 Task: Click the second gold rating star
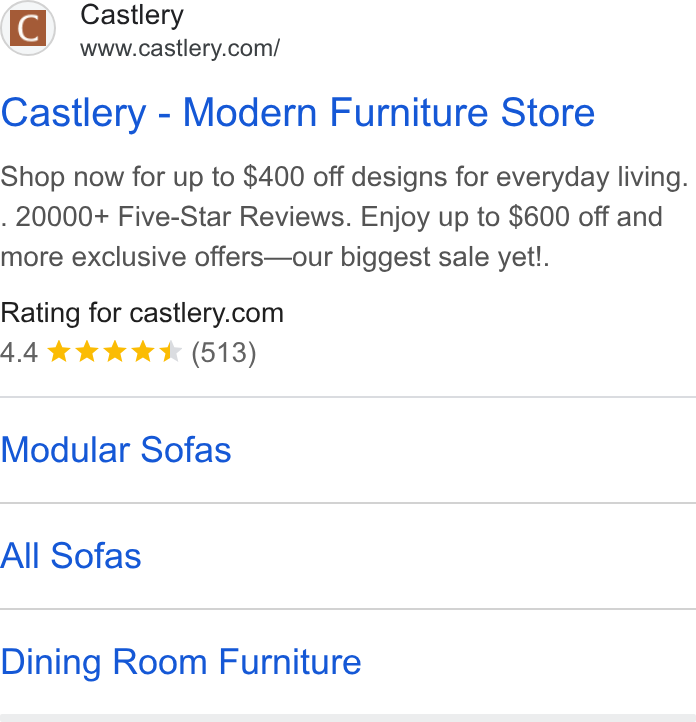[87, 352]
